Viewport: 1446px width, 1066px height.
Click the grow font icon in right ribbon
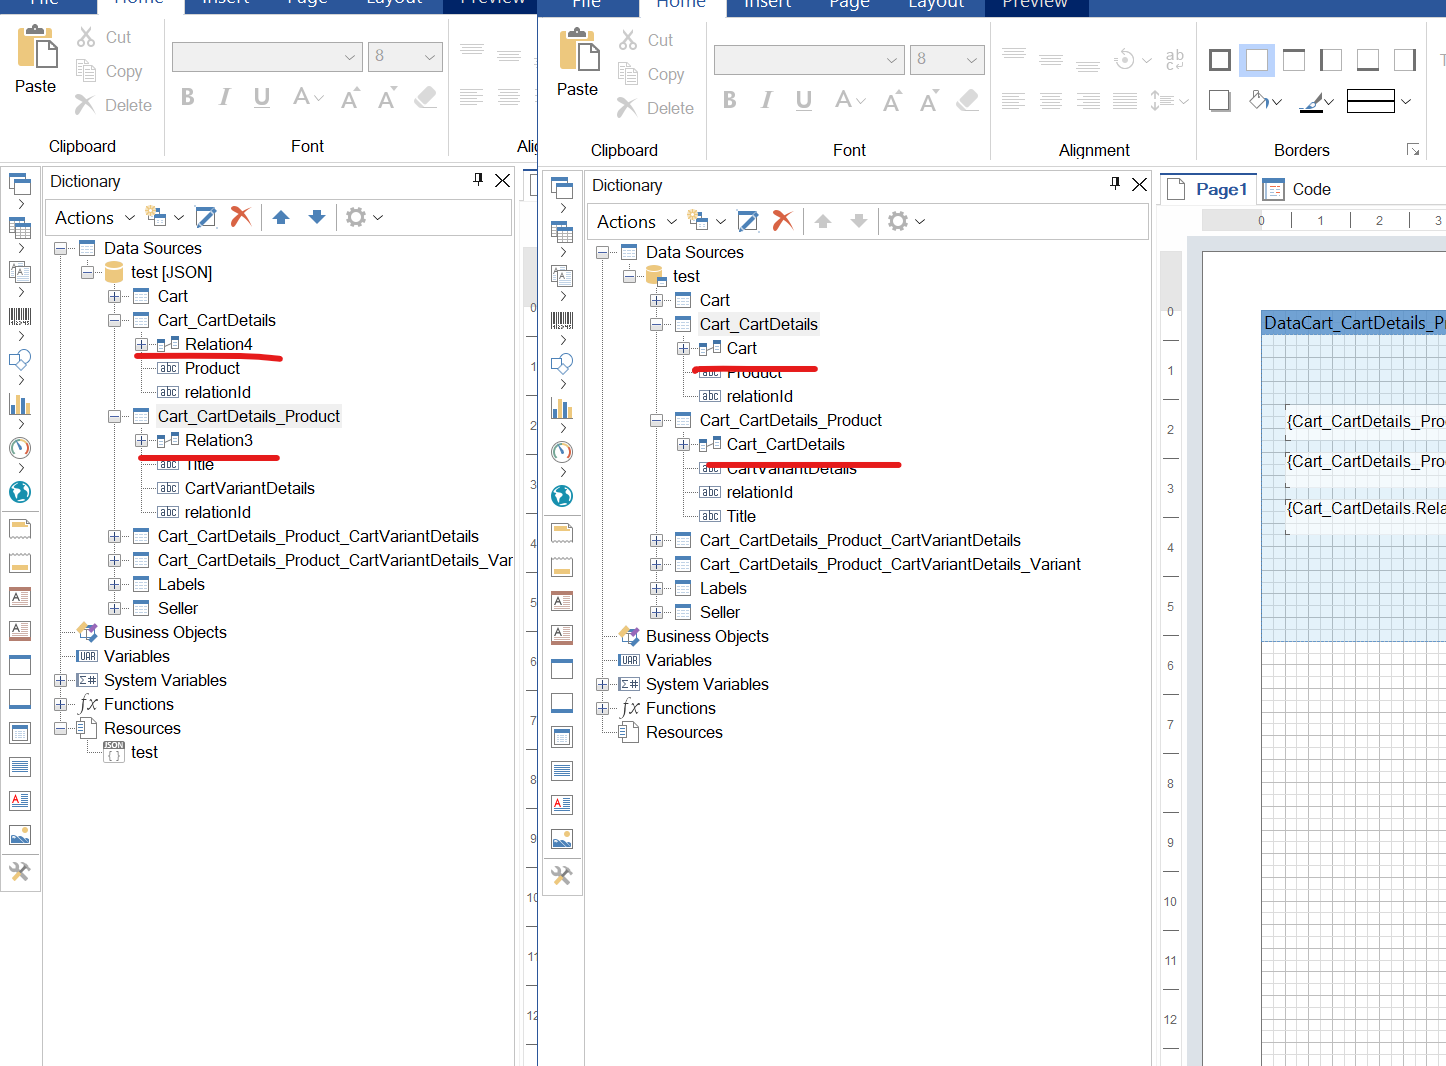pyautogui.click(x=892, y=100)
